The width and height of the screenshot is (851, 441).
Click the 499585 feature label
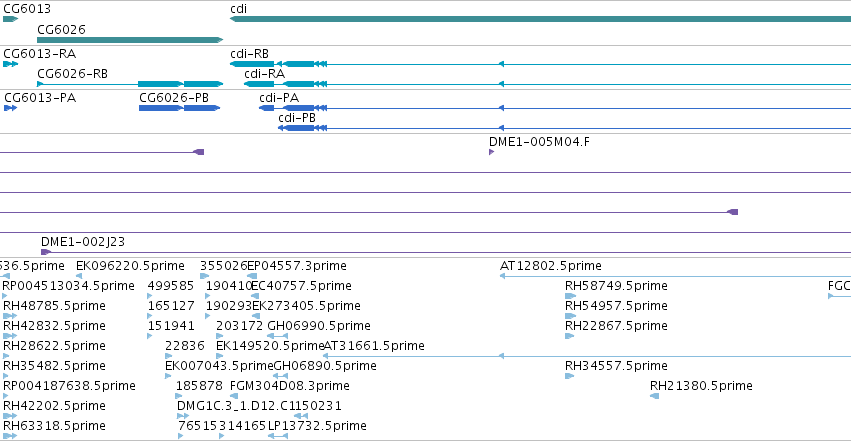click(170, 286)
